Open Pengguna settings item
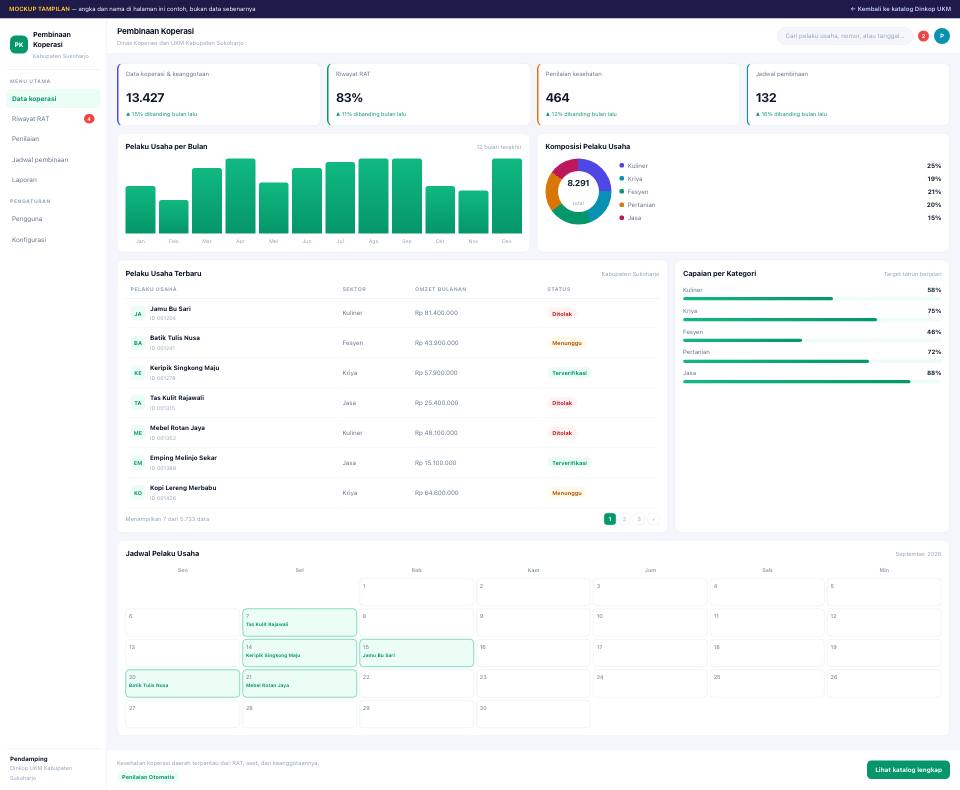This screenshot has height=790, width=960. [x=53, y=219]
